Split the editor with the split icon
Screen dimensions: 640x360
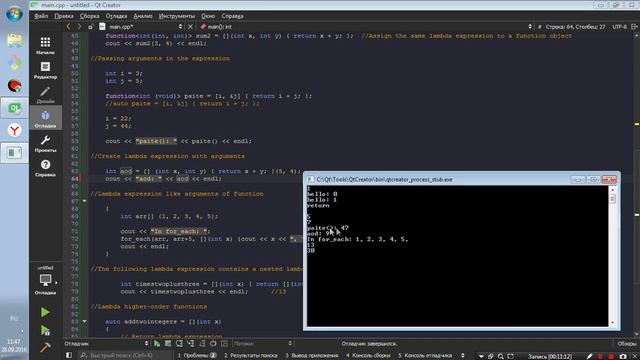pyautogui.click(x=634, y=27)
